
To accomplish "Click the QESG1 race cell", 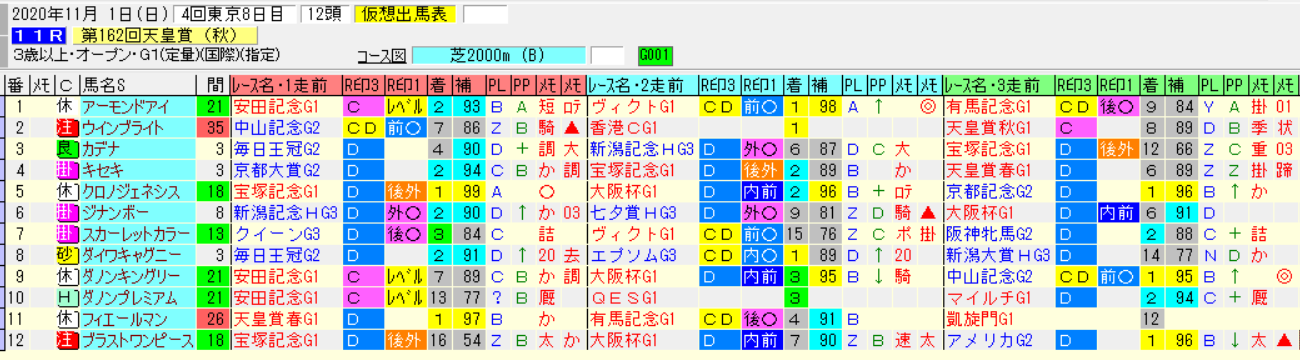I will [x=642, y=297].
